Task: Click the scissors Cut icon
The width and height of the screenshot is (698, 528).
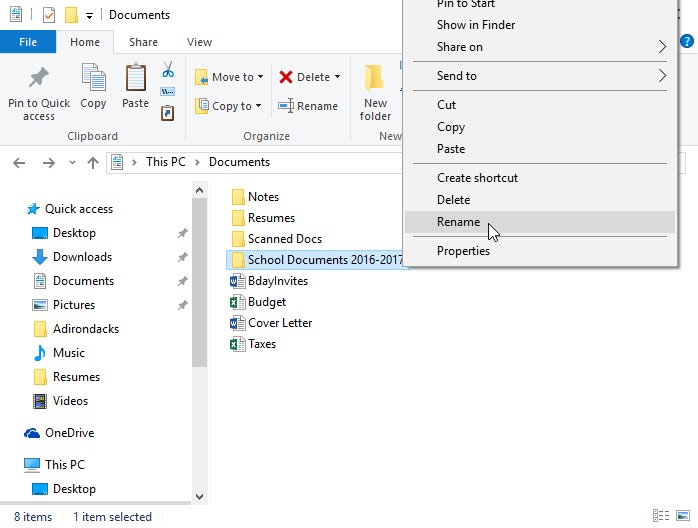Action: pos(168,69)
